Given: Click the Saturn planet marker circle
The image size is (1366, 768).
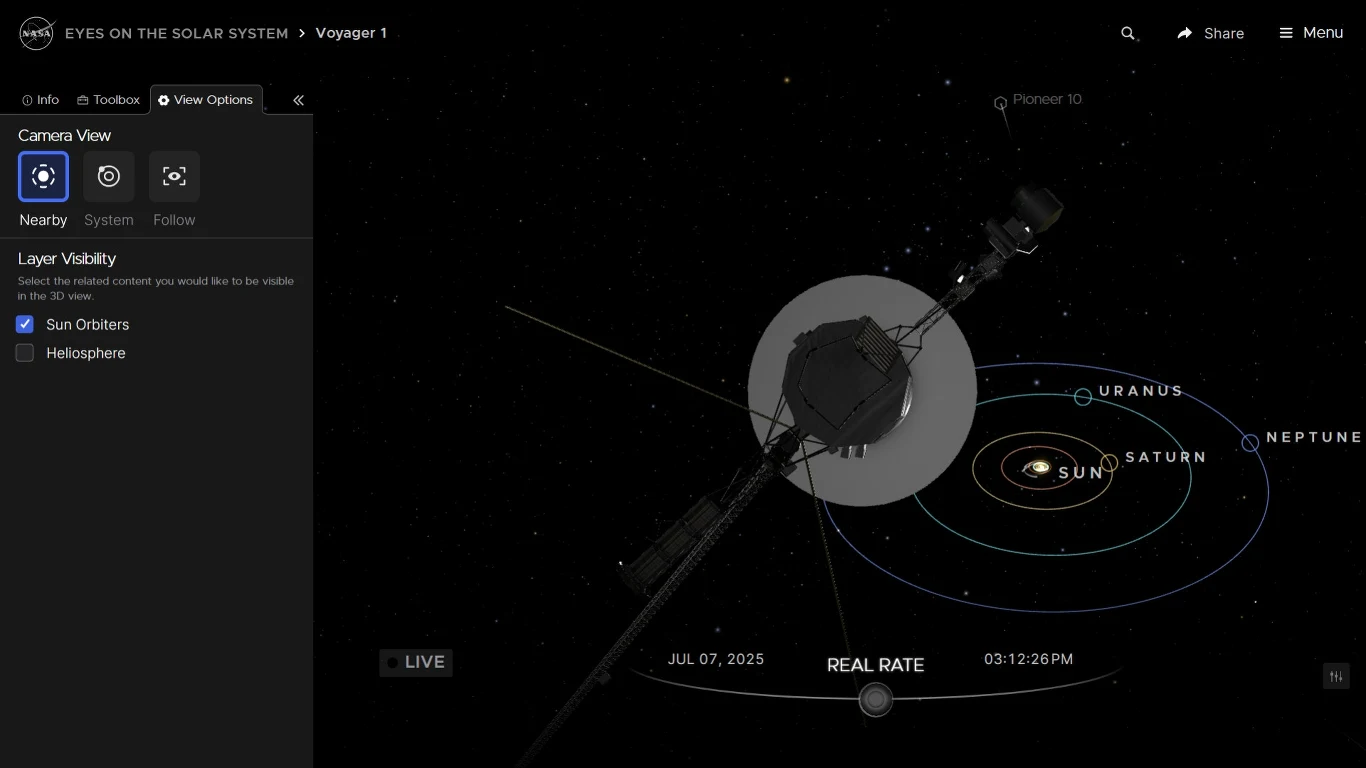Looking at the screenshot, I should click(1109, 463).
